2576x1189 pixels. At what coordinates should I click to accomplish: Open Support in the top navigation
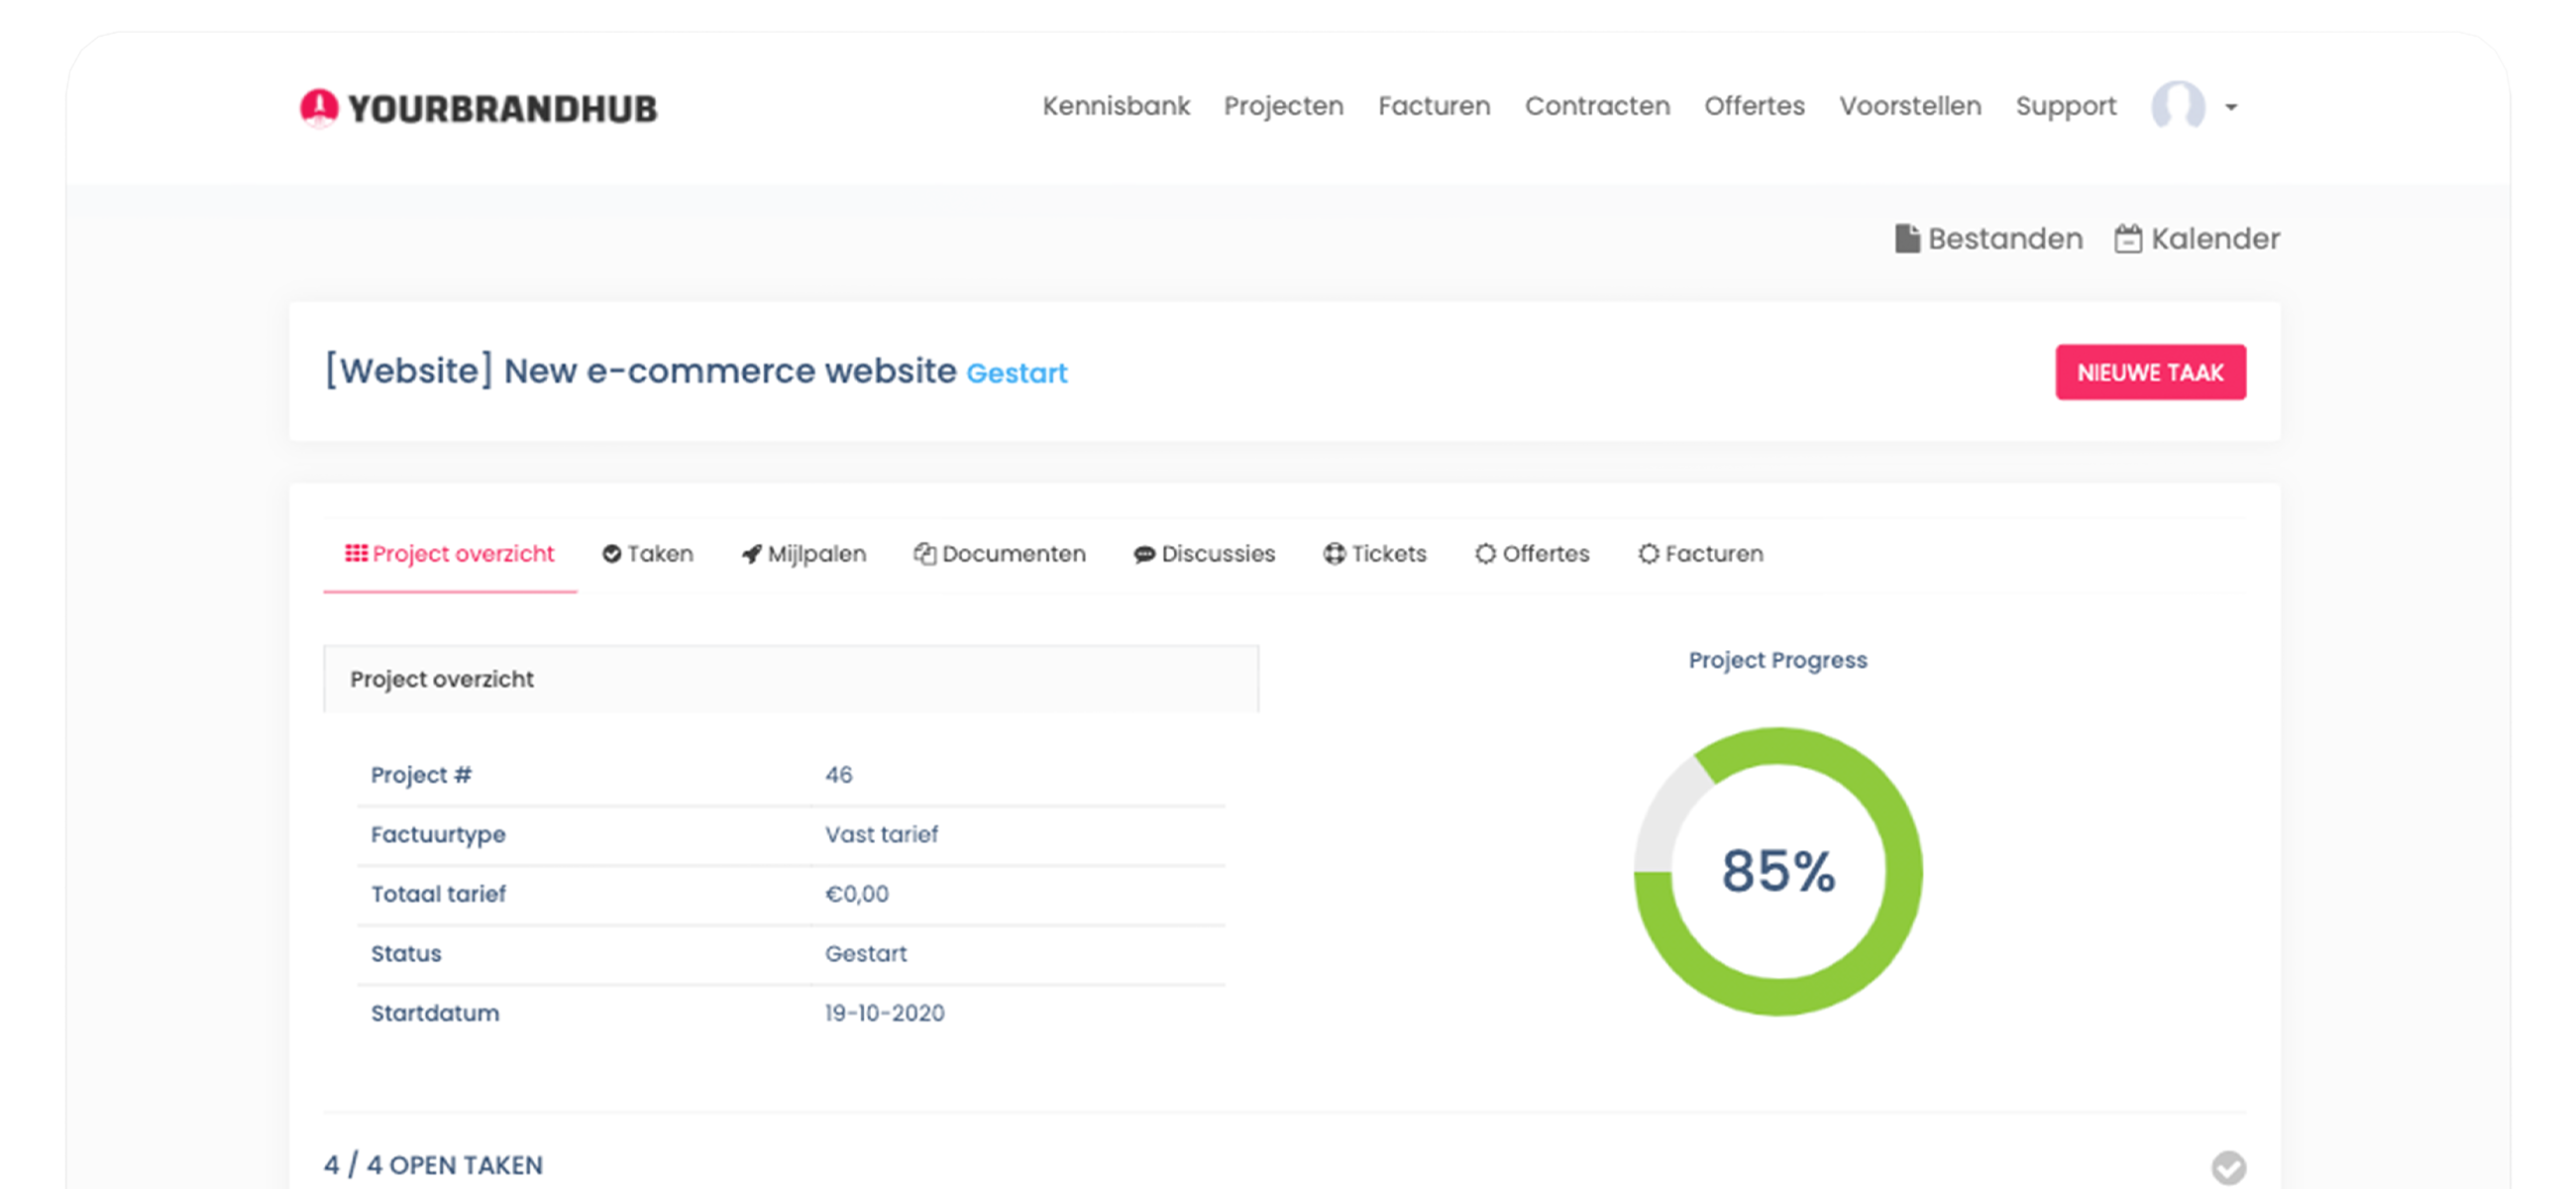(x=2066, y=107)
